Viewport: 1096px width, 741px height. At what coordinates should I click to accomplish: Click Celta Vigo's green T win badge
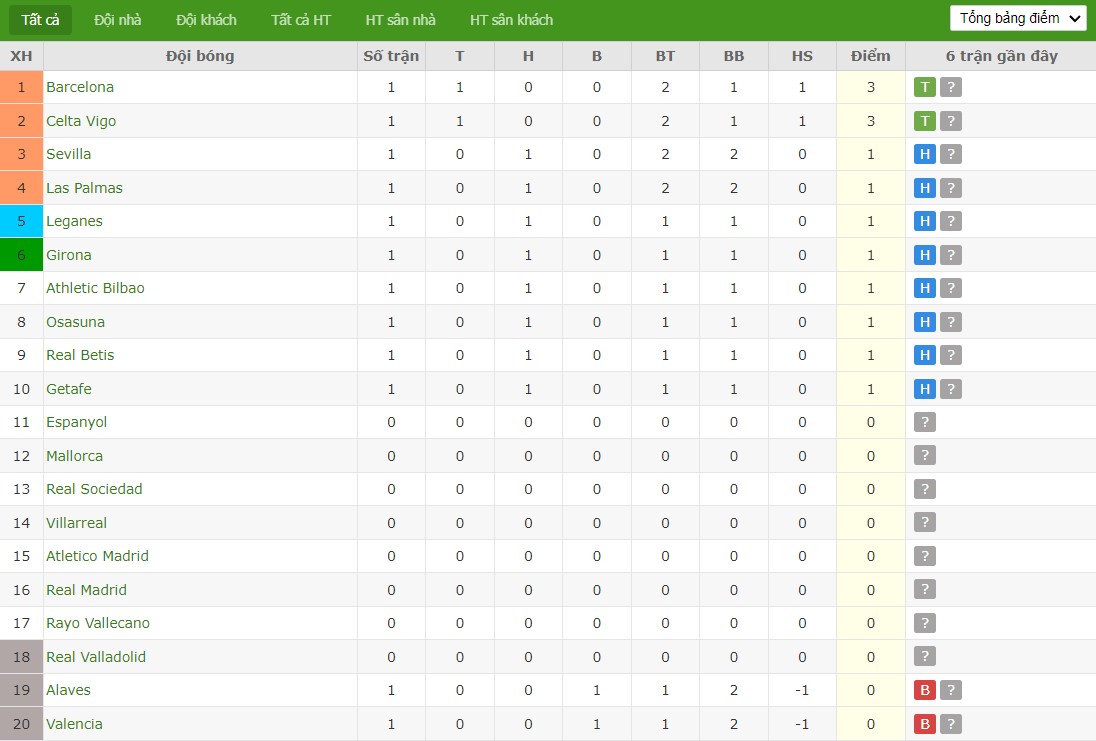point(925,121)
